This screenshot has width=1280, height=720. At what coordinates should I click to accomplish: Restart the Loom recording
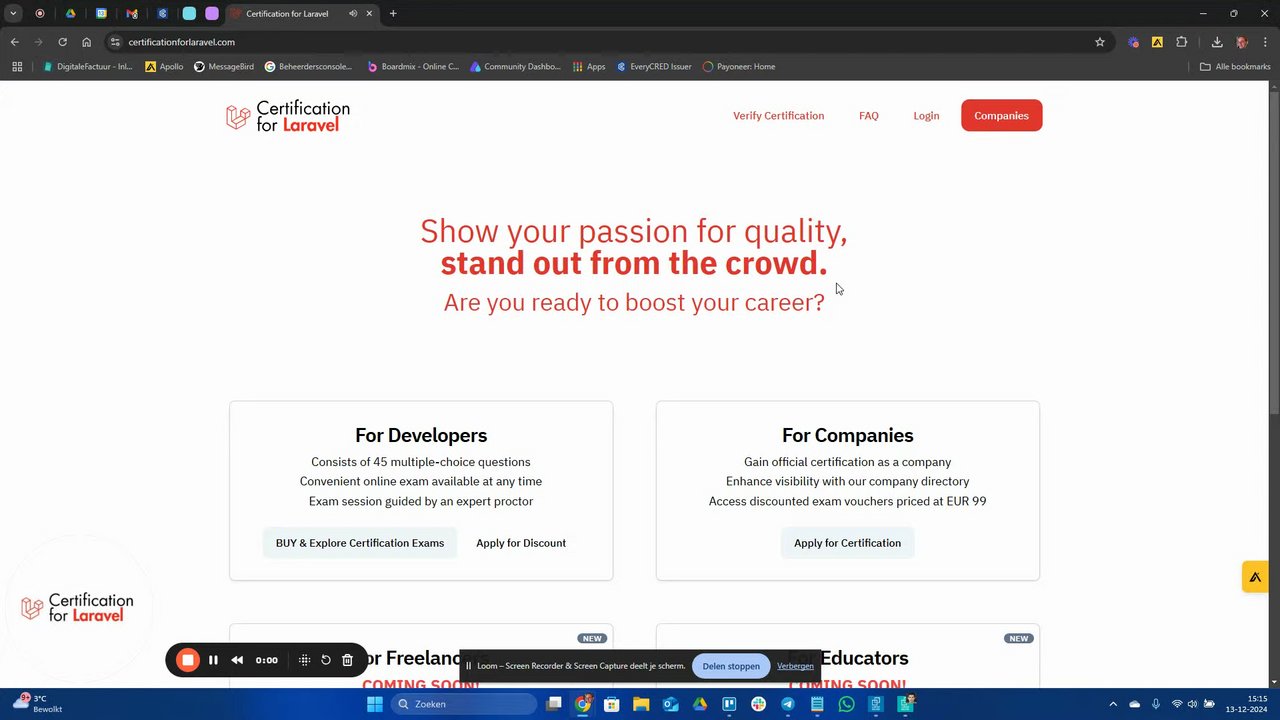coord(326,660)
